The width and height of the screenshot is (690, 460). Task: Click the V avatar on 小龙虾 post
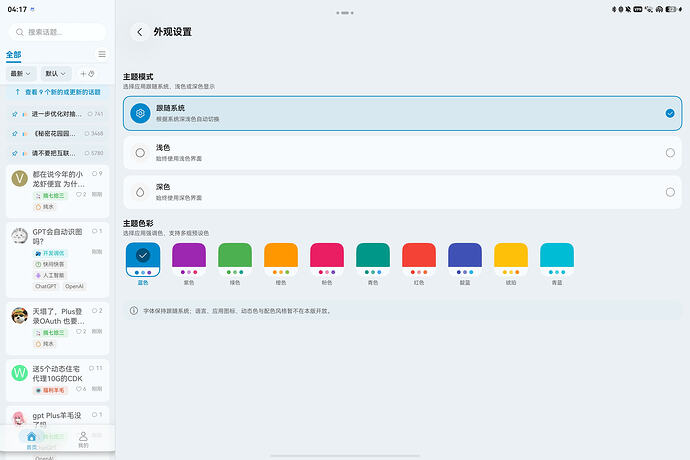19,179
